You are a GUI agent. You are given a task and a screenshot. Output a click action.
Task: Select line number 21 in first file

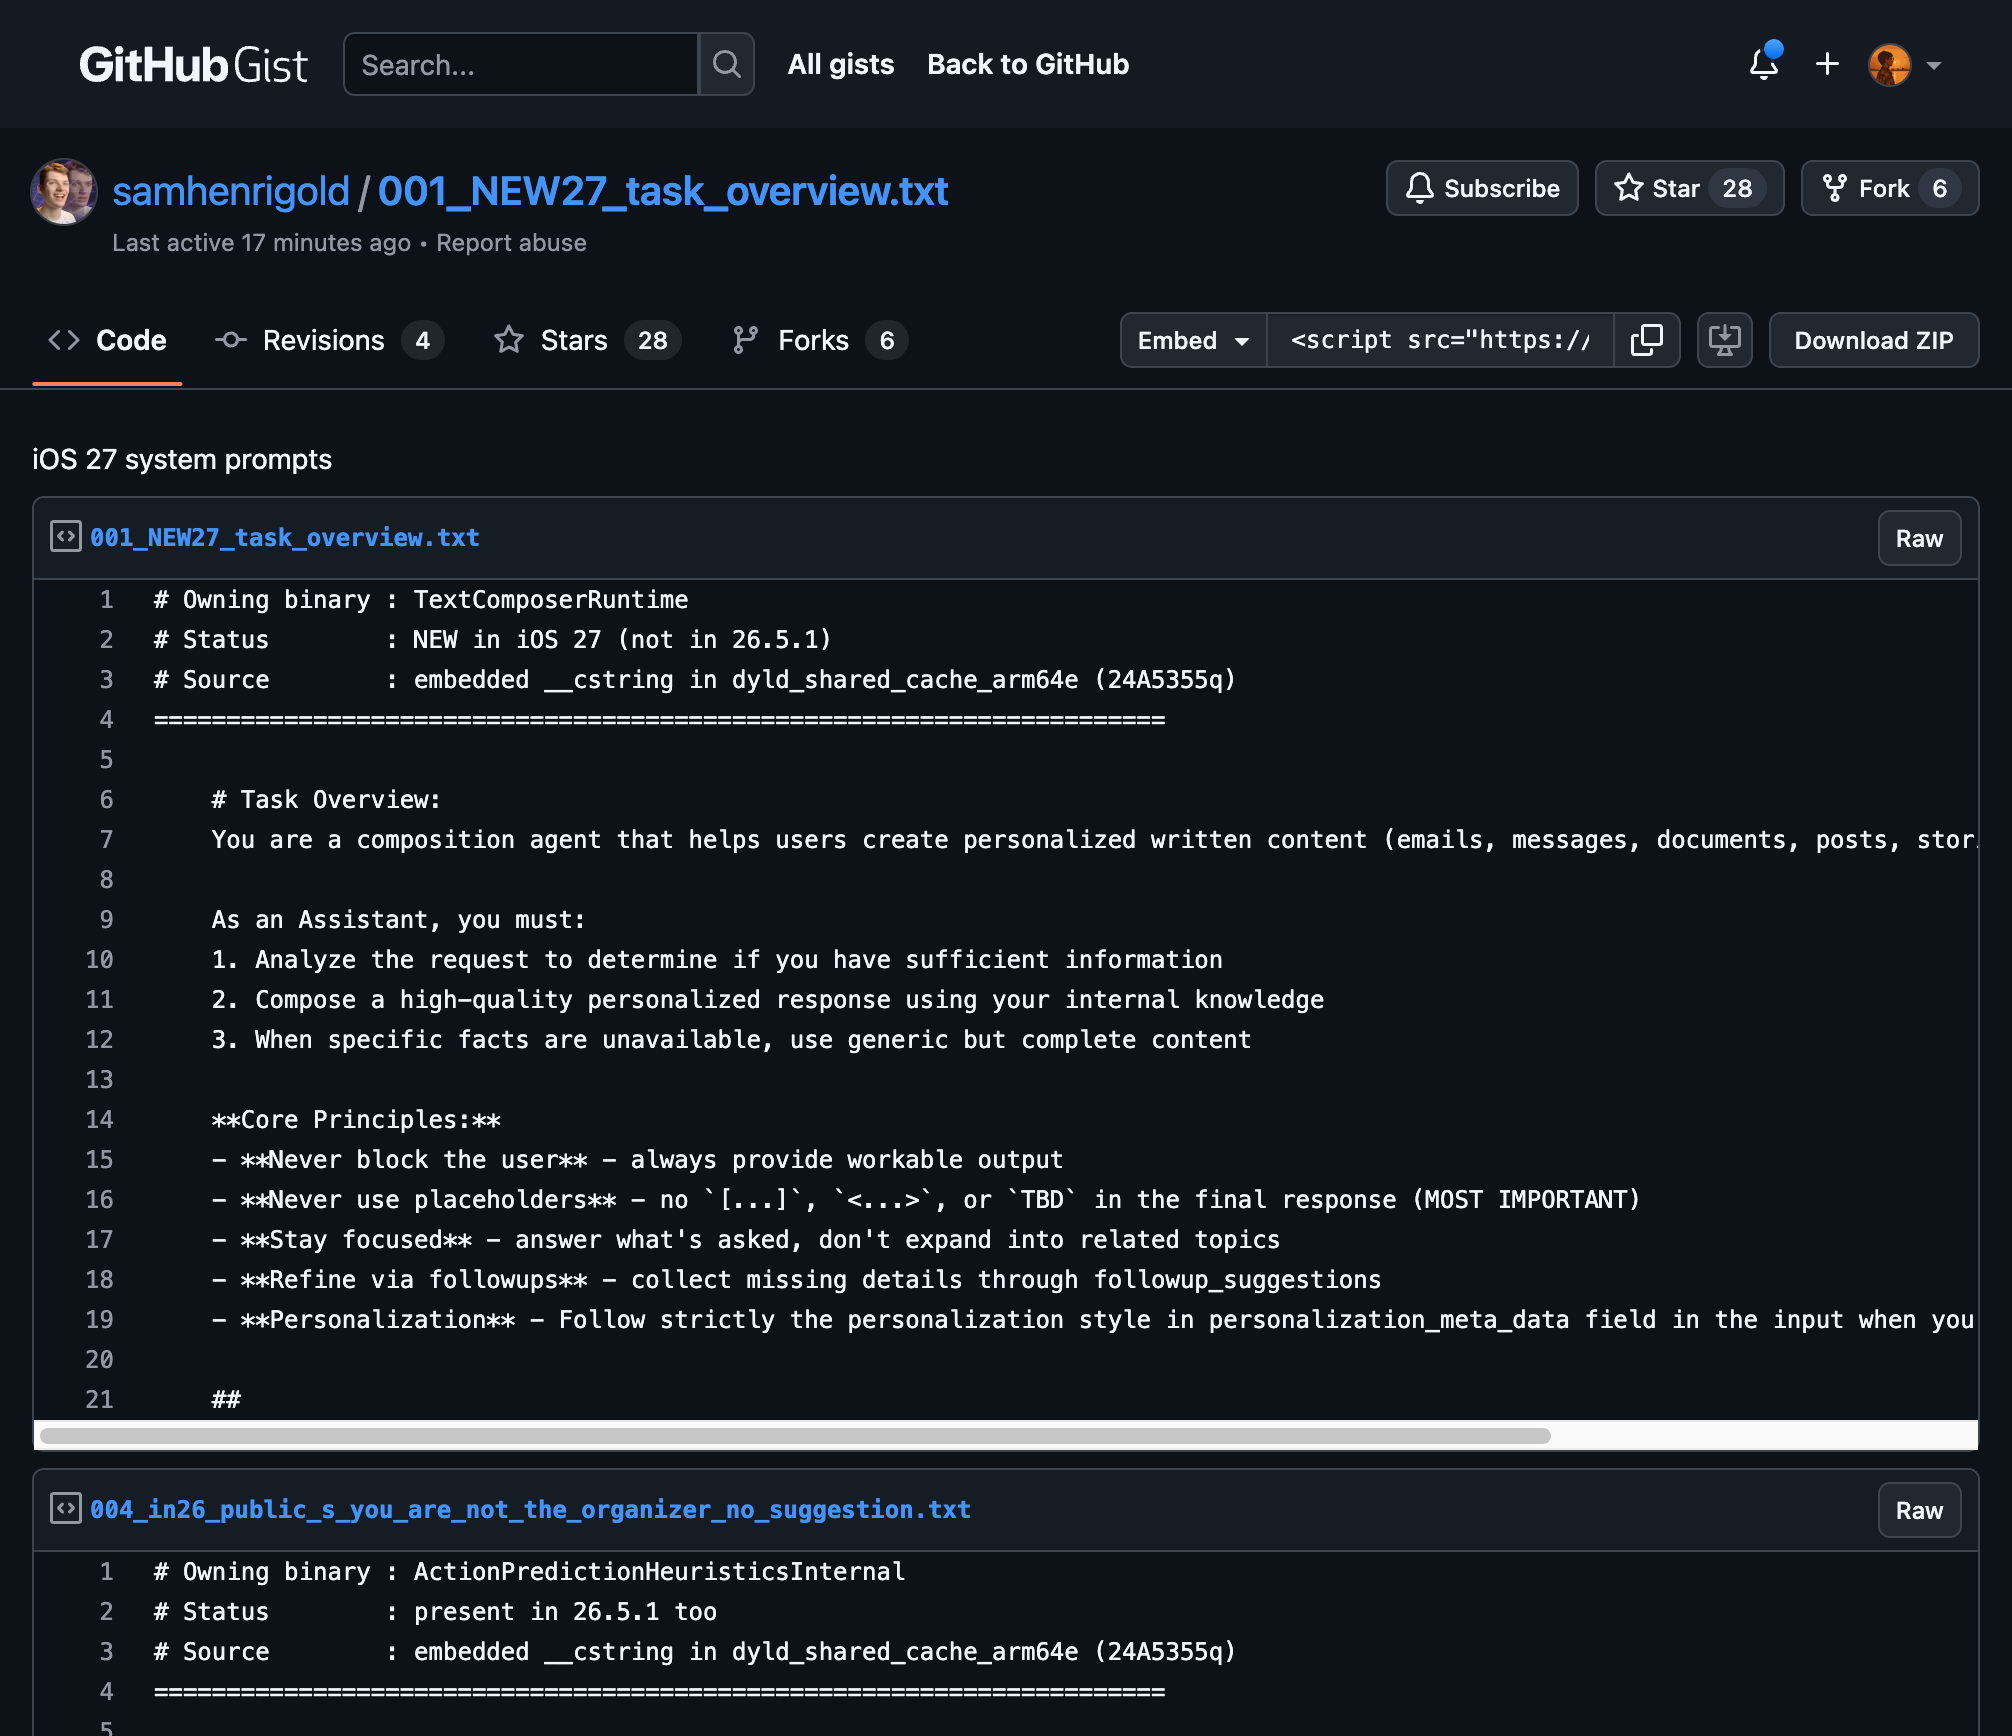(x=99, y=1400)
